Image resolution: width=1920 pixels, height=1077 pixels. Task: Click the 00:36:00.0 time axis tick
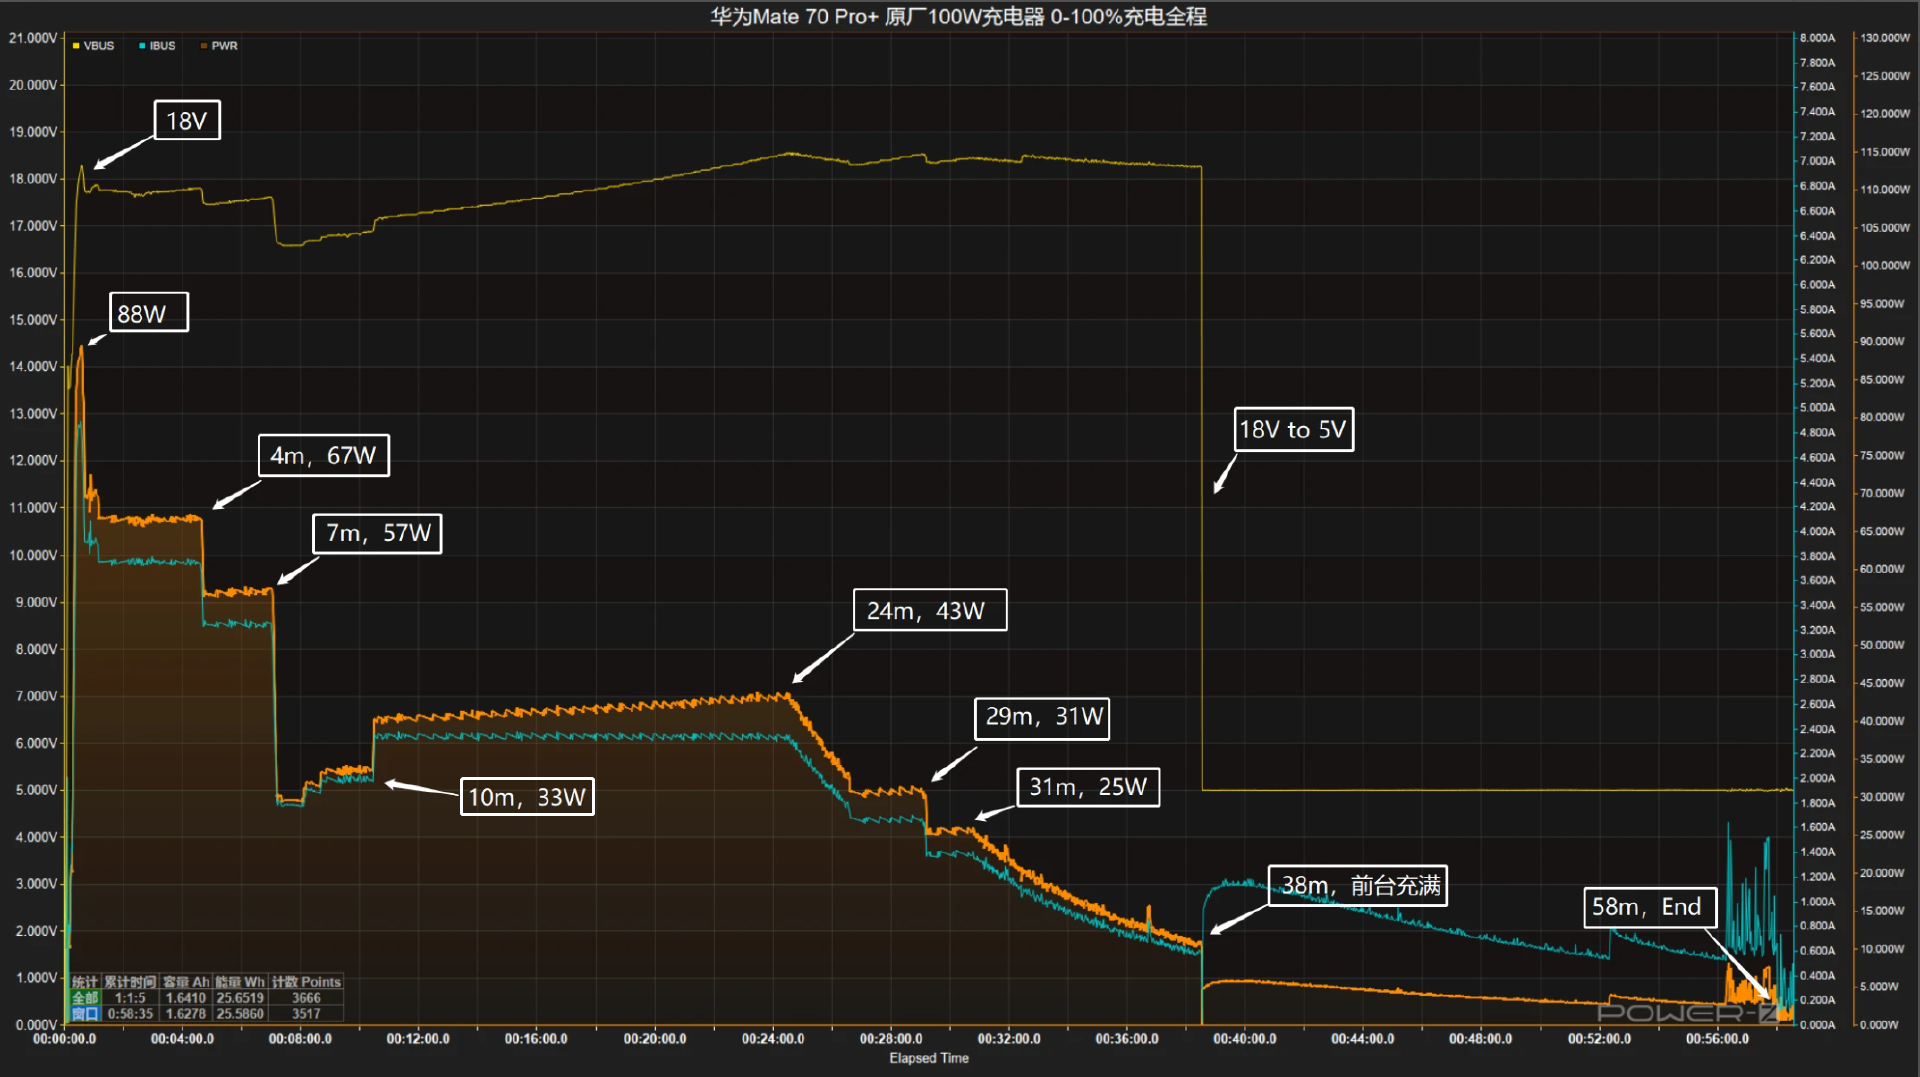tap(1127, 1039)
